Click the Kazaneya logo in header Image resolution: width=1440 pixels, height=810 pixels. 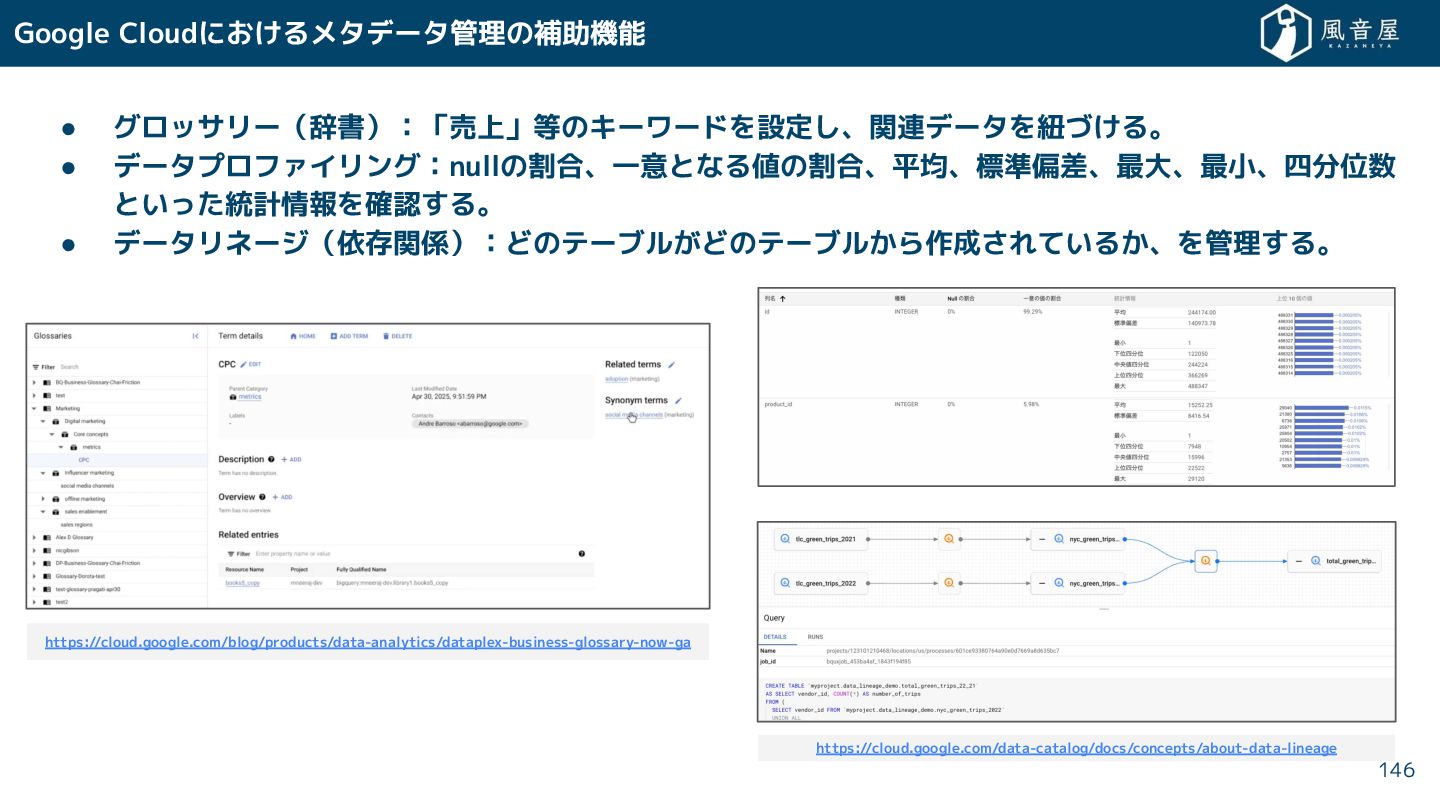[1330, 33]
